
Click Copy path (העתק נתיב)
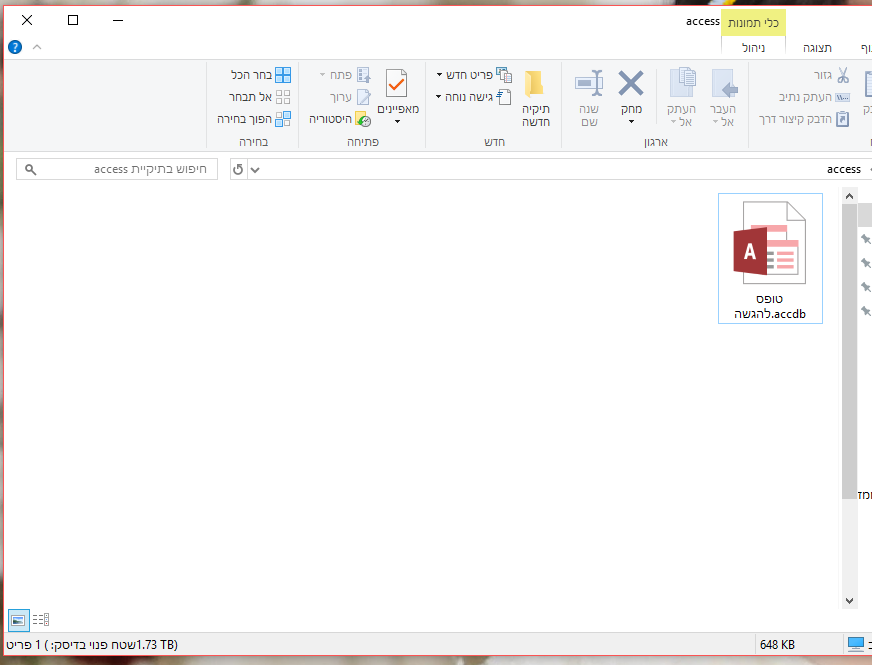(814, 97)
